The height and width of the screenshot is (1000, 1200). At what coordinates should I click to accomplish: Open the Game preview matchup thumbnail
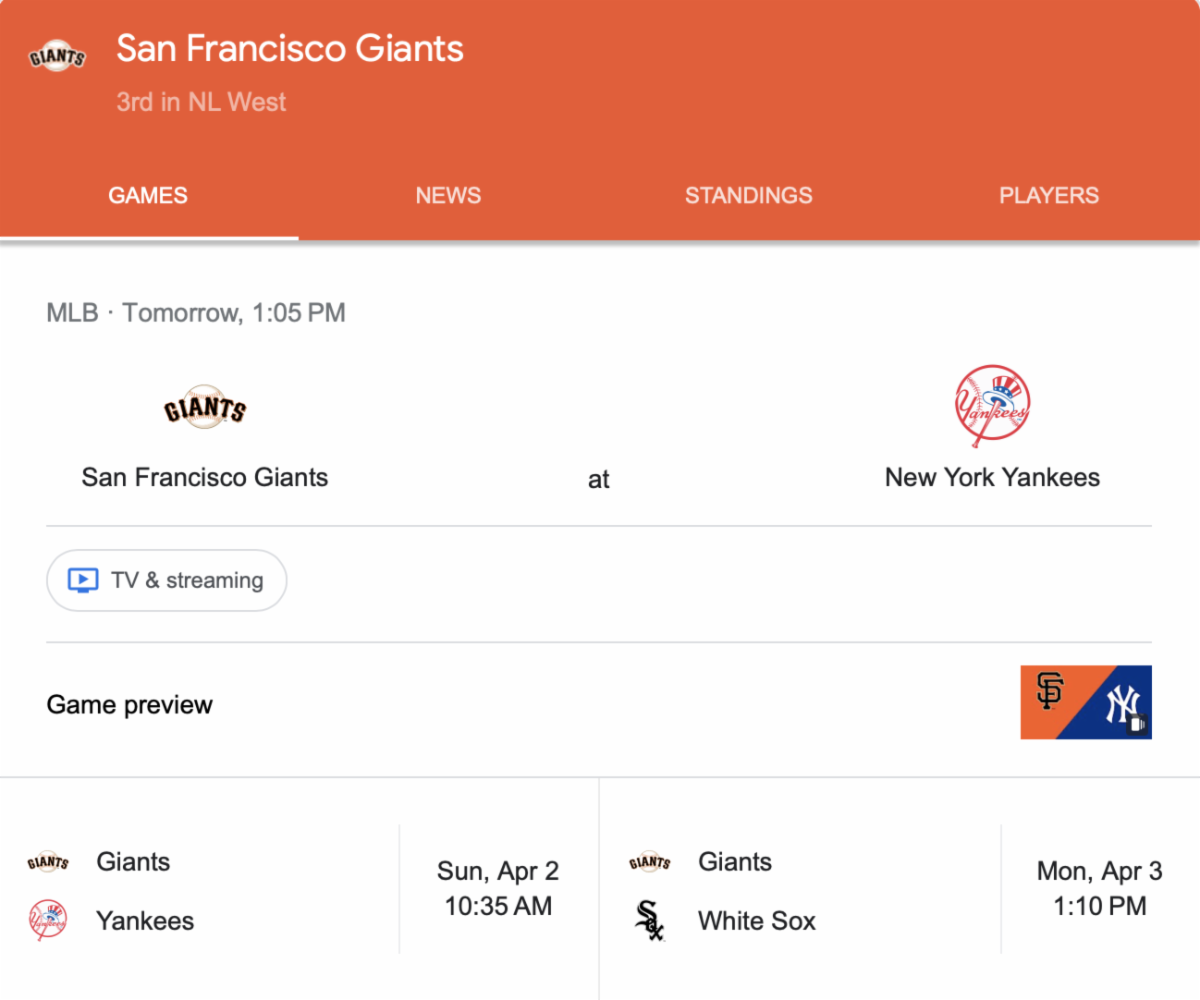[1085, 702]
